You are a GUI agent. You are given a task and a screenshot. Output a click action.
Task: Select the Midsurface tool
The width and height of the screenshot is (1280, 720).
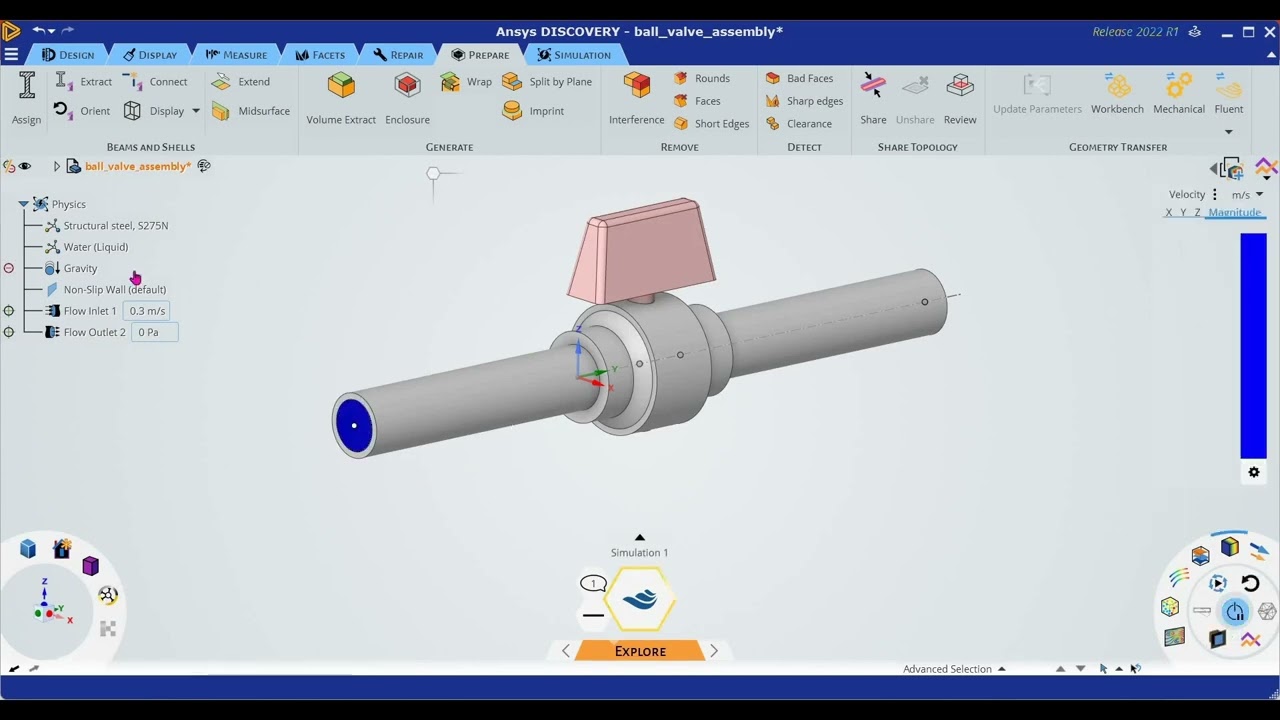pos(251,111)
